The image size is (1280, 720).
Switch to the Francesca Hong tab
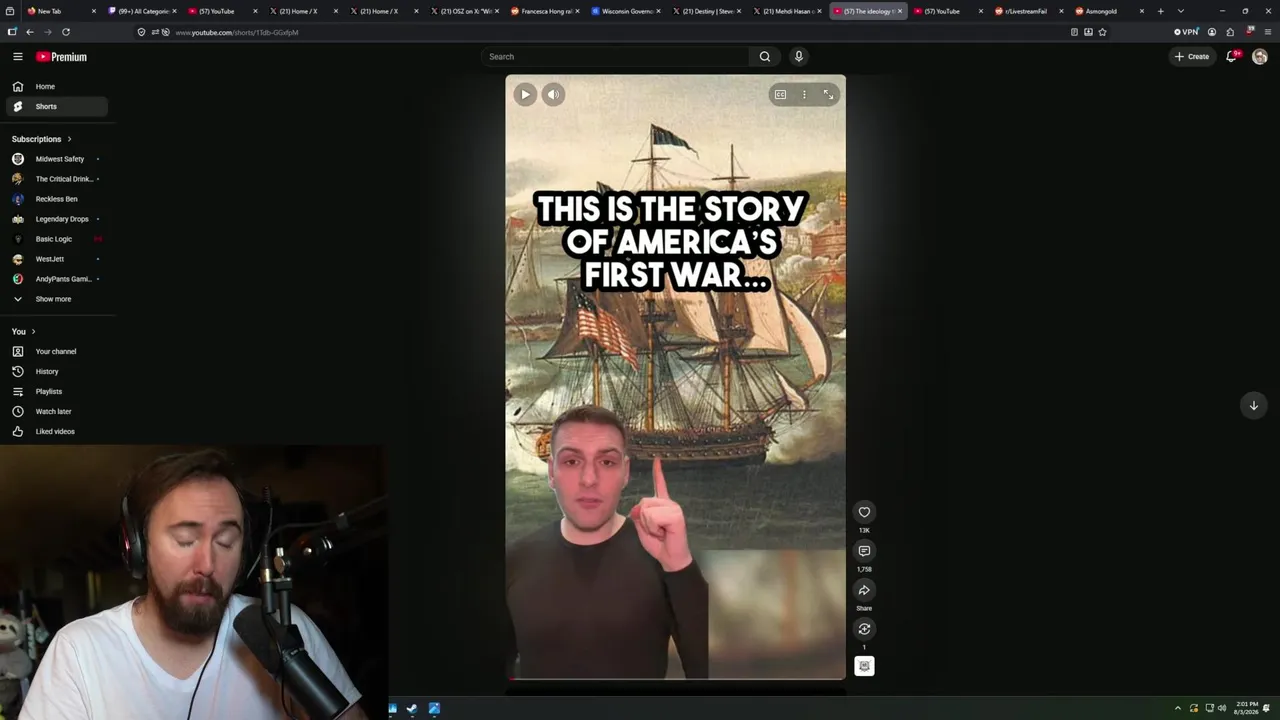click(x=545, y=11)
